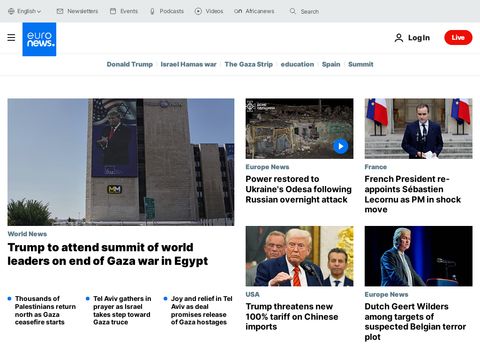Select the education topic tag
Viewport: 480px width, 360px height.
point(297,64)
